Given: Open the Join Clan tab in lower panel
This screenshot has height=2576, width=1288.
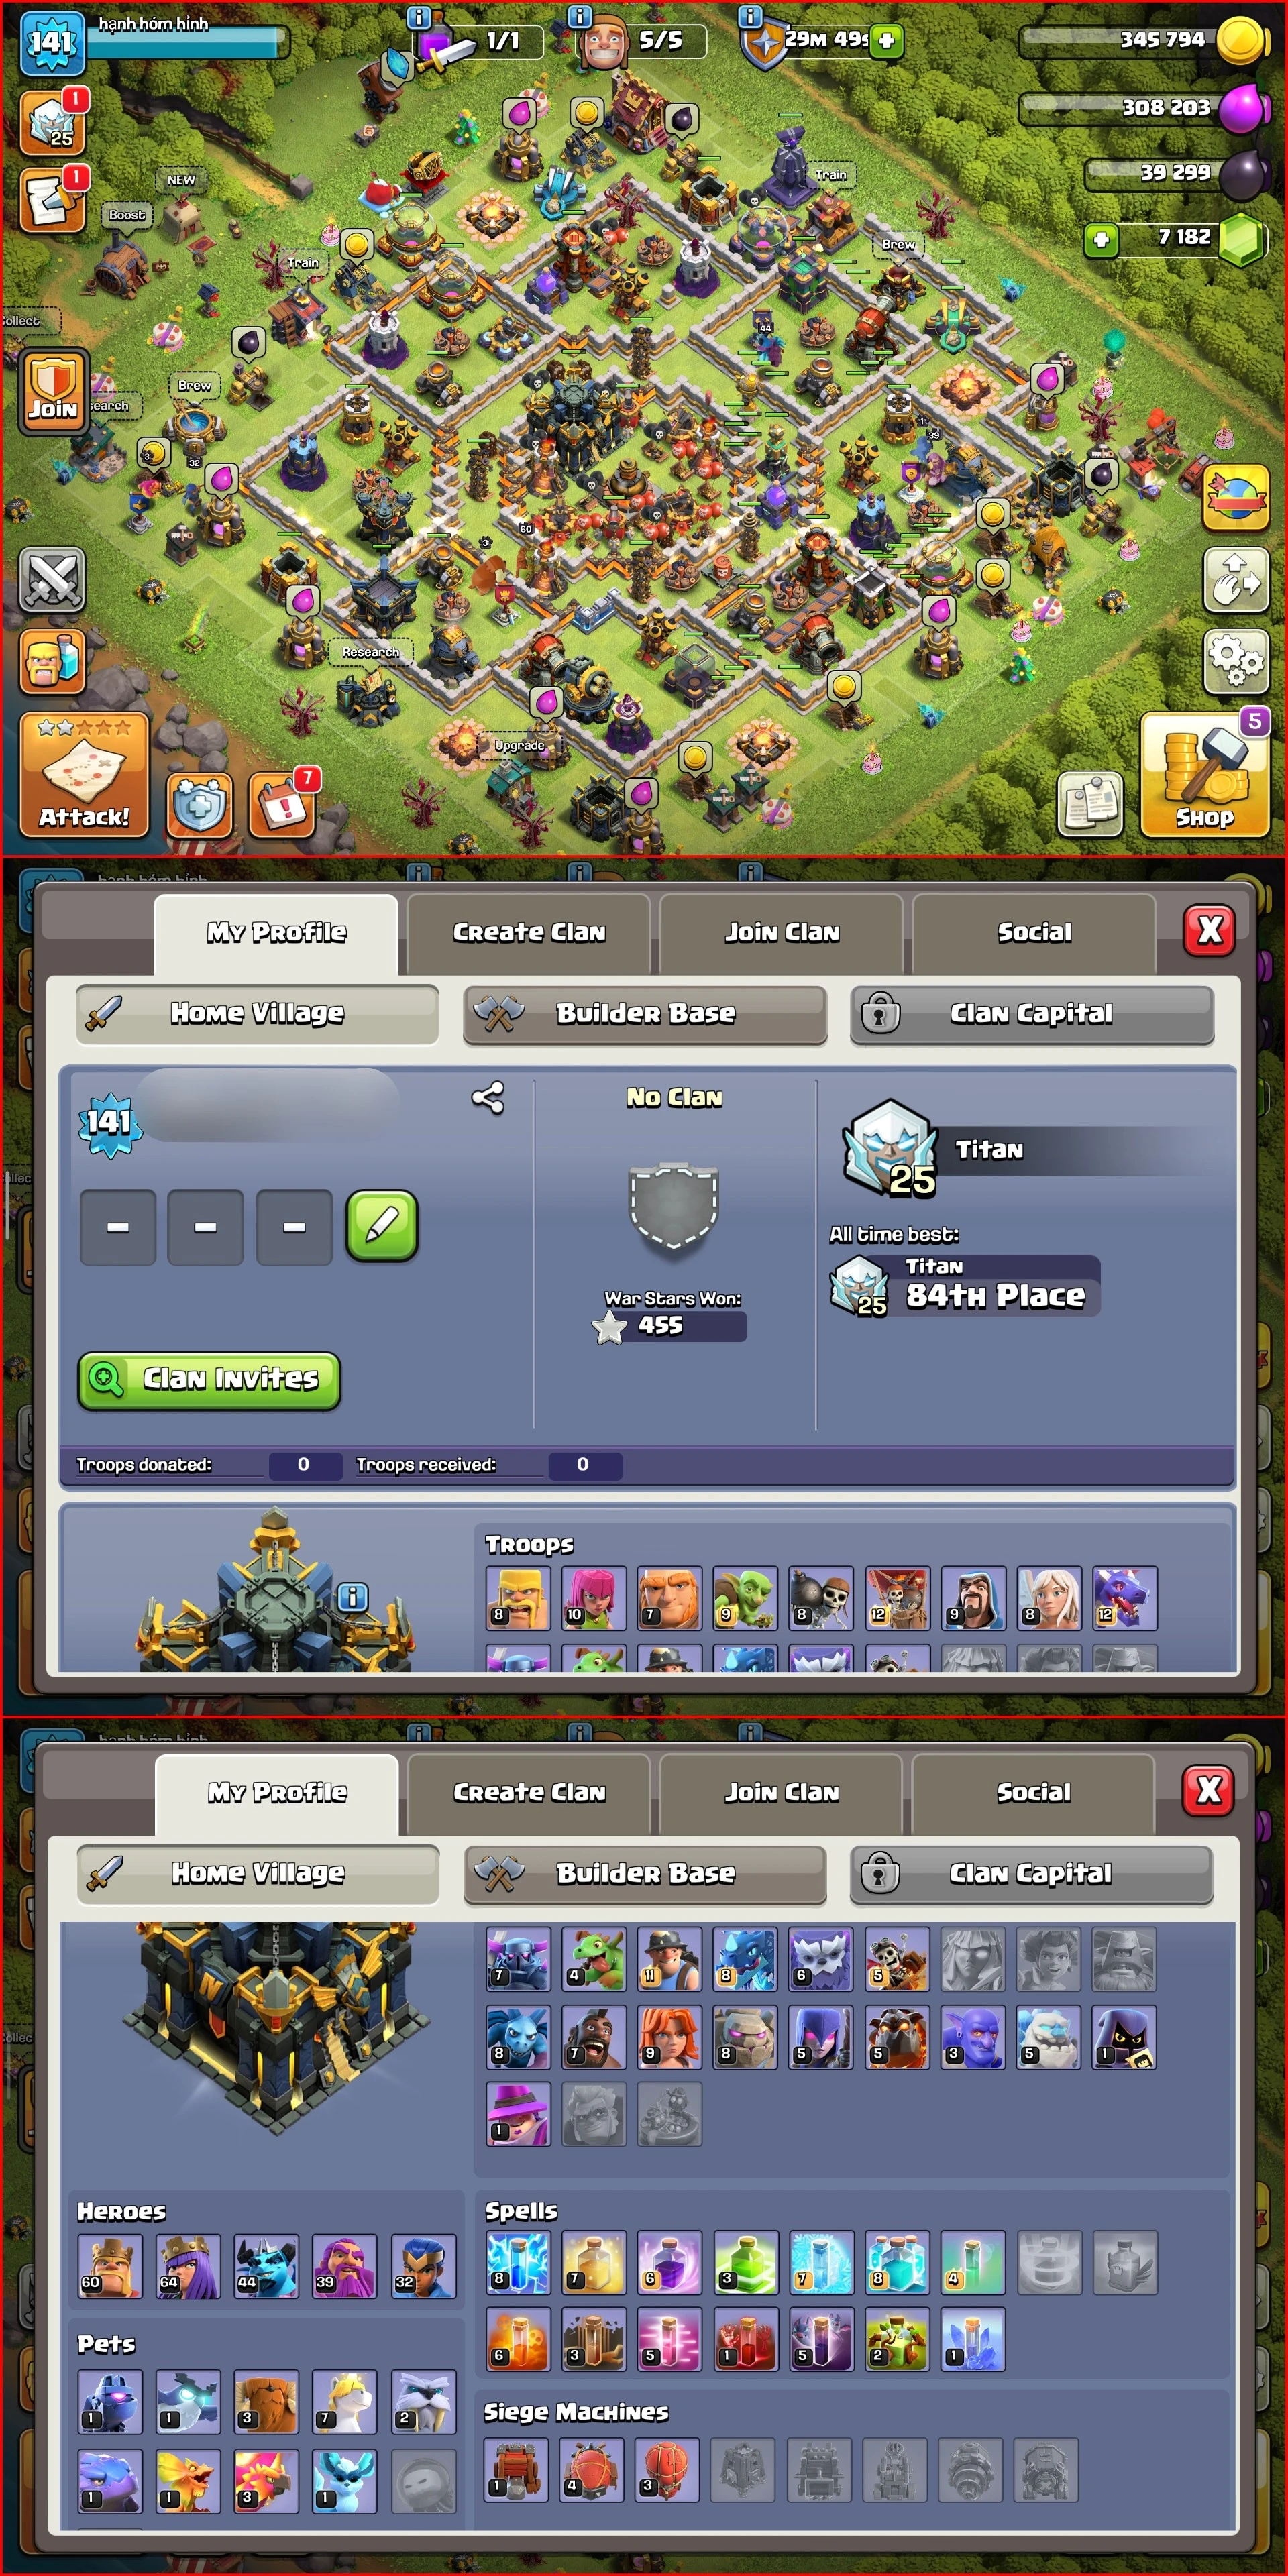Looking at the screenshot, I should [782, 1793].
